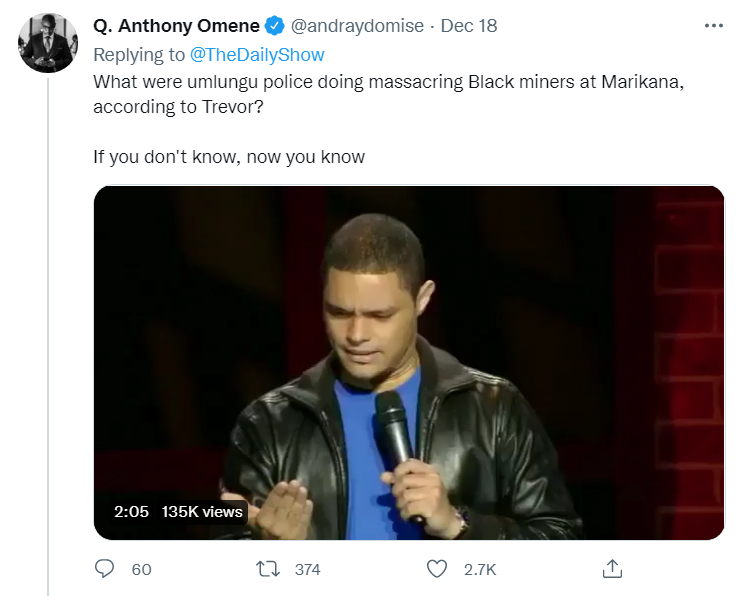
Task: Click the 2:05 video duration label
Action: click(x=131, y=511)
